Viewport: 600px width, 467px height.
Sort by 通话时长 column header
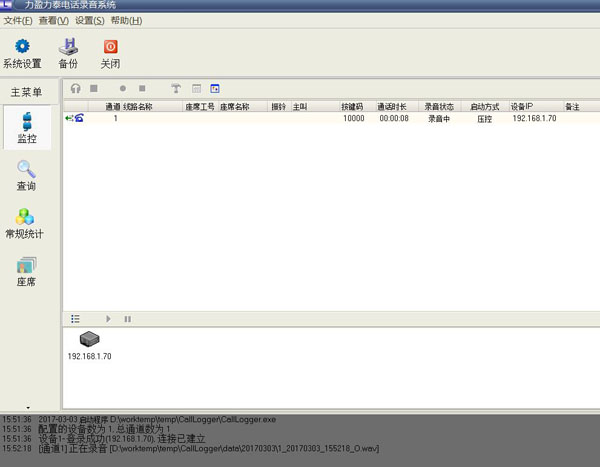(x=392, y=105)
